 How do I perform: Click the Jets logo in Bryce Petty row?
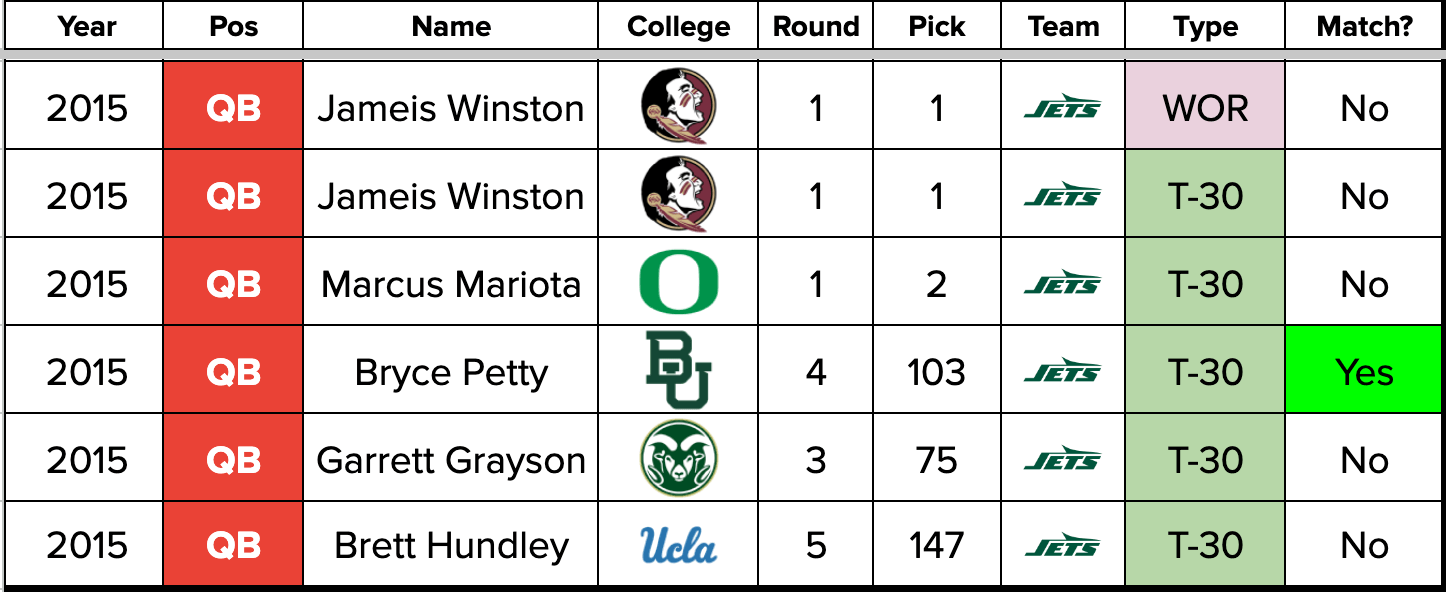[x=1062, y=372]
